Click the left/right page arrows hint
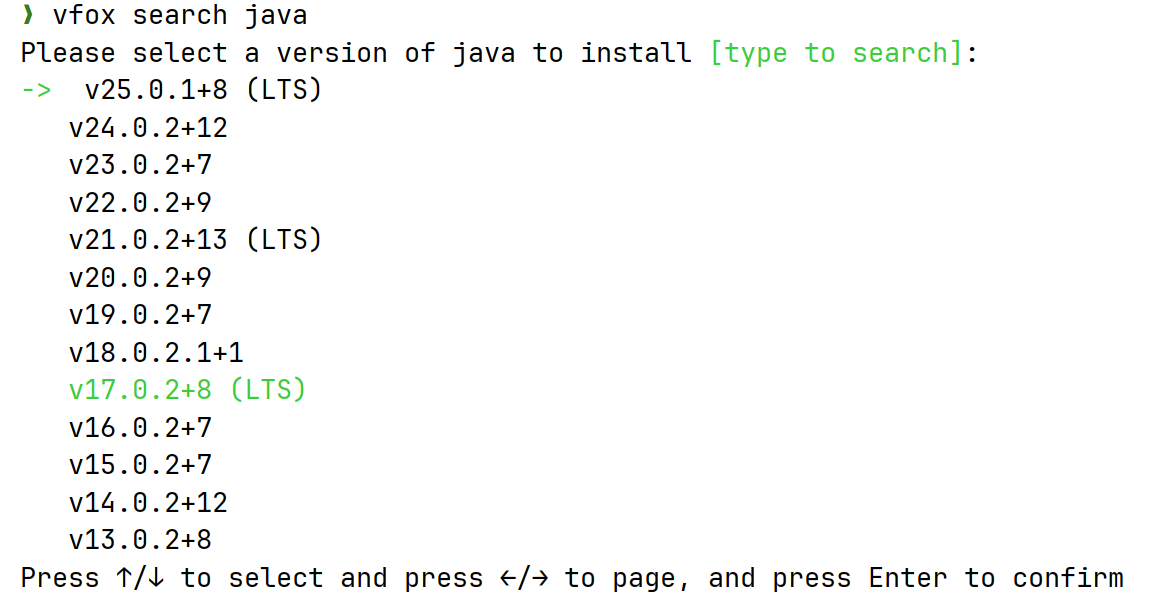The image size is (1172, 614). tap(523, 579)
